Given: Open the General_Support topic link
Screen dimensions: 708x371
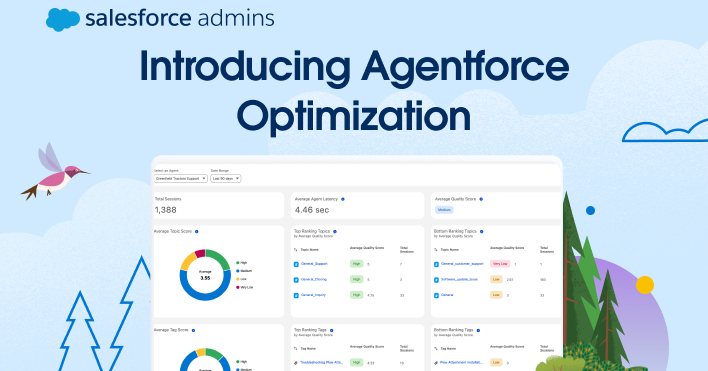Looking at the screenshot, I should [314, 264].
